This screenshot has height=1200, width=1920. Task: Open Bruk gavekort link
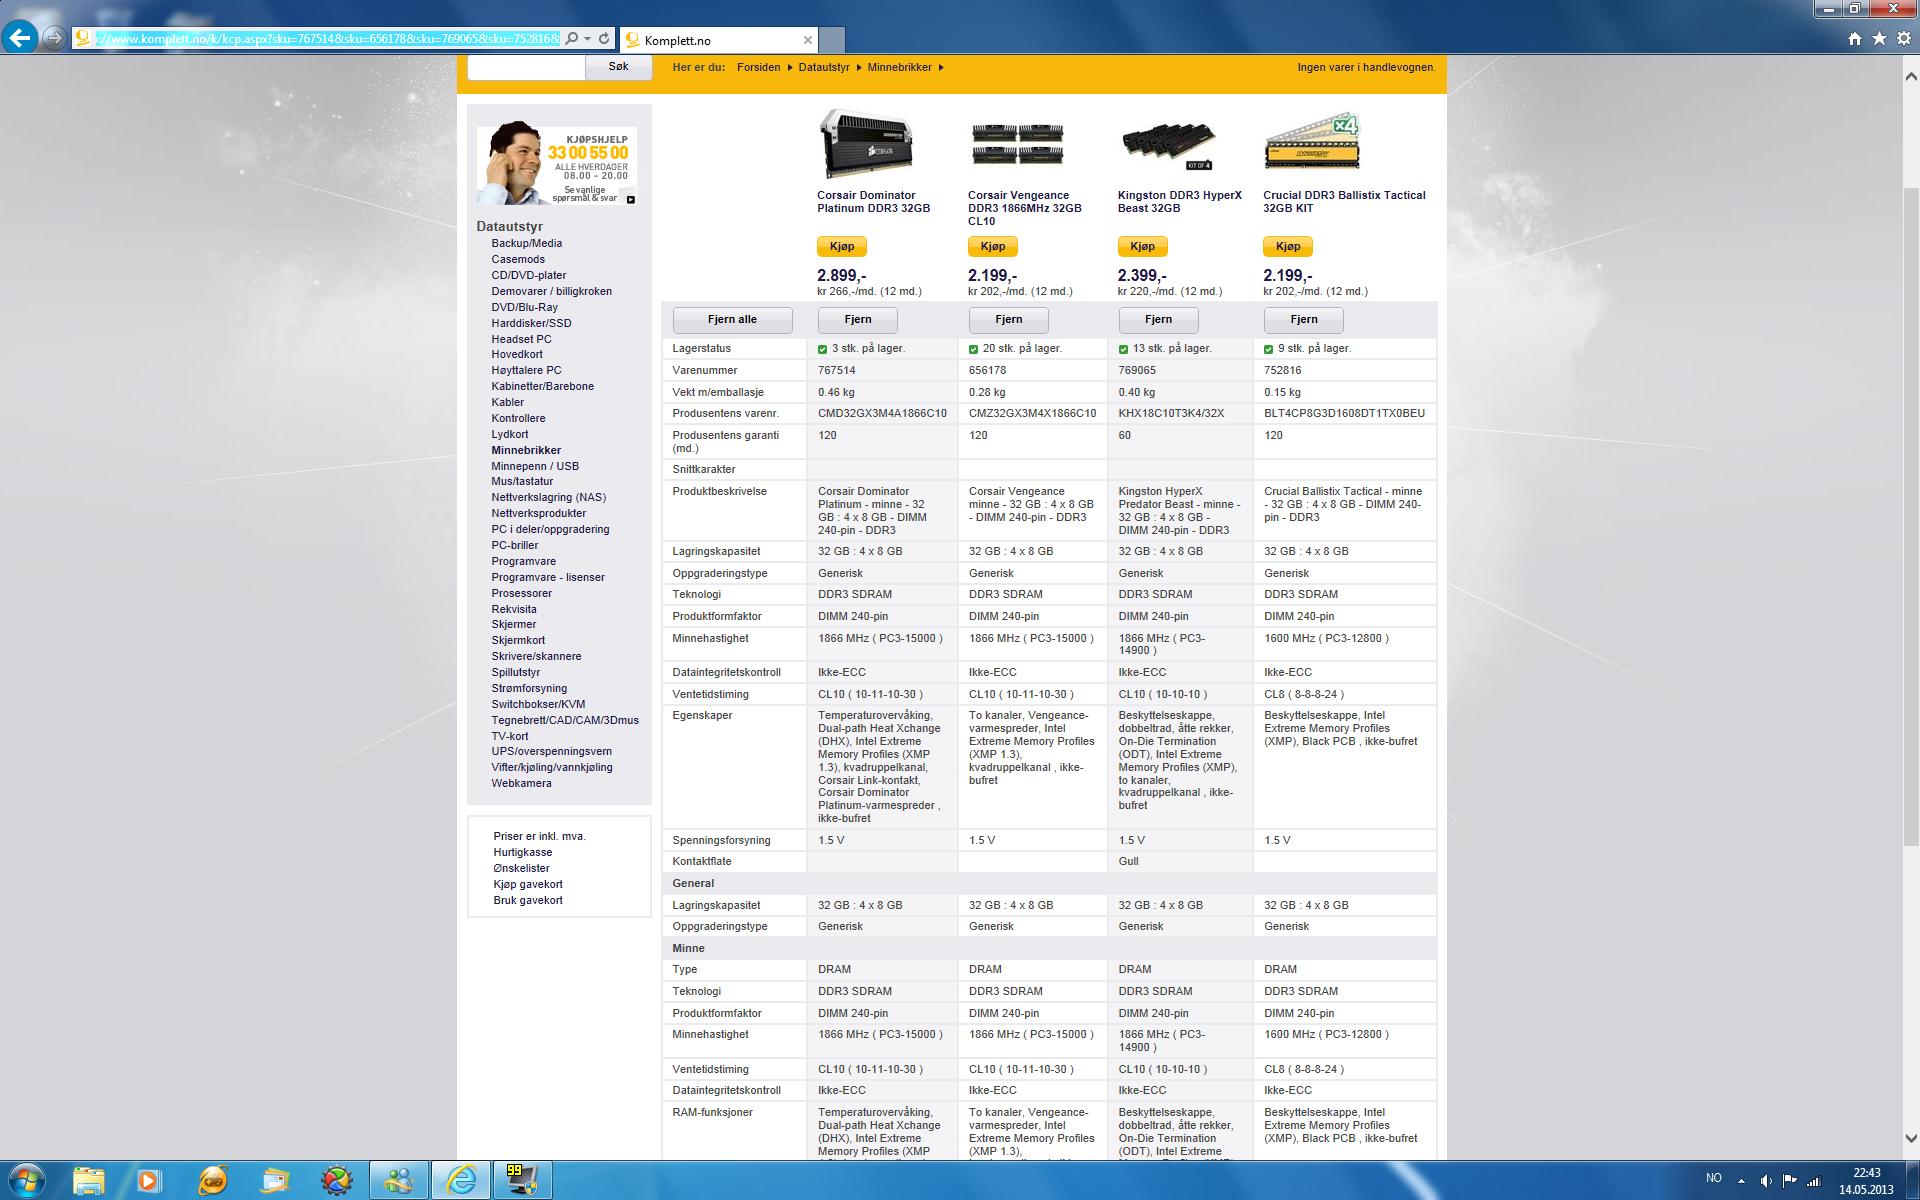point(528,900)
